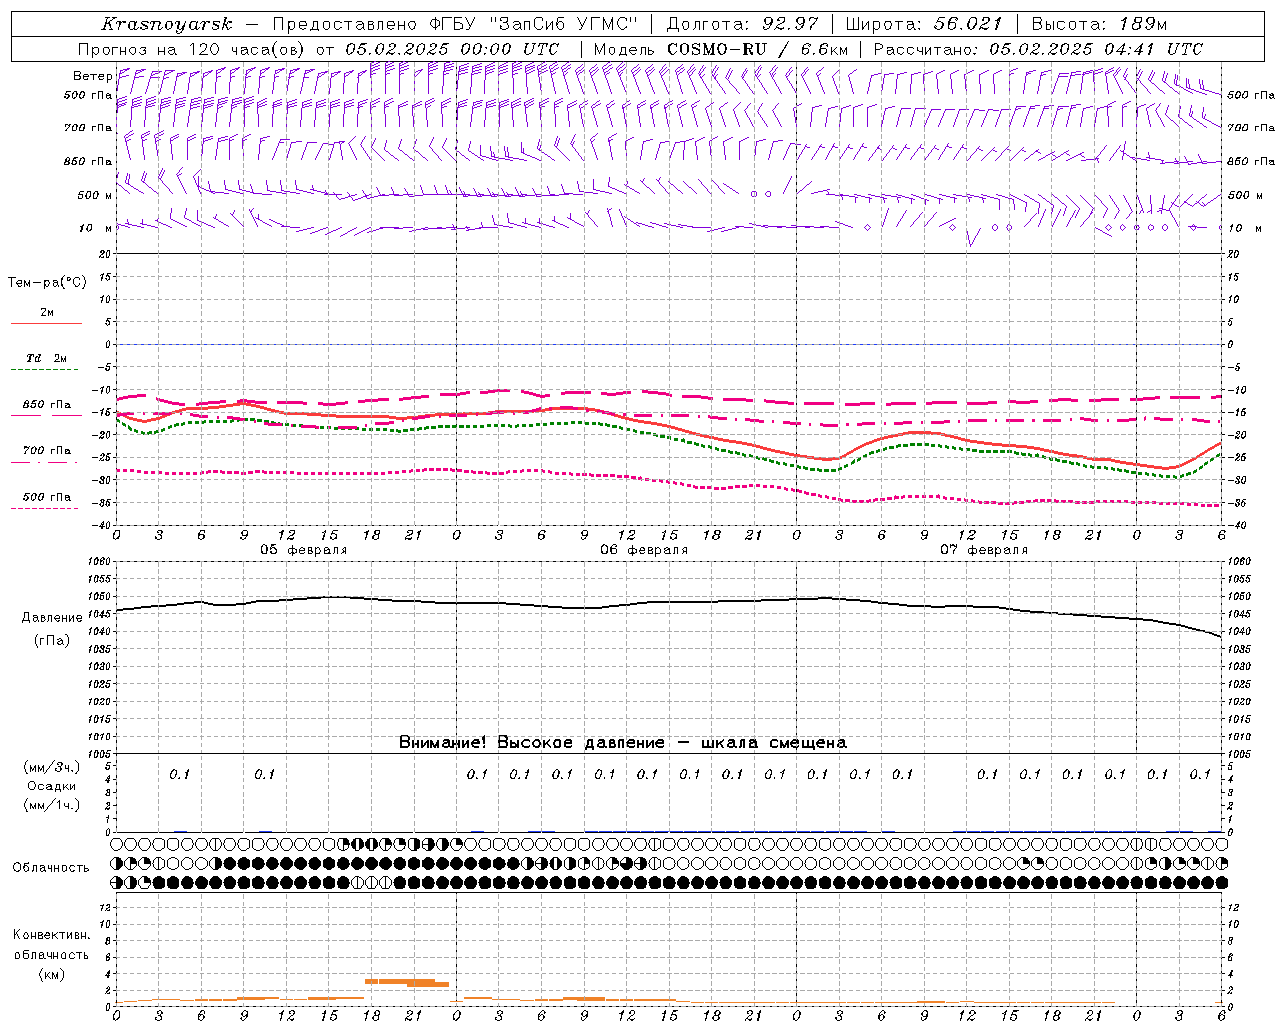The width and height of the screenshot is (1280, 1024).
Task: Click the 'Высота: 189м' elevation value
Action: coord(1099,24)
